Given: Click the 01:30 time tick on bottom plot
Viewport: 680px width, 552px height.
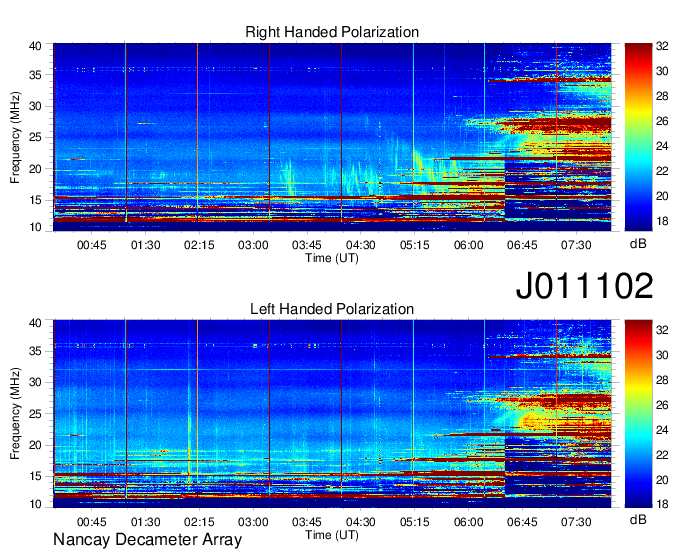Looking at the screenshot, I should point(146,522).
